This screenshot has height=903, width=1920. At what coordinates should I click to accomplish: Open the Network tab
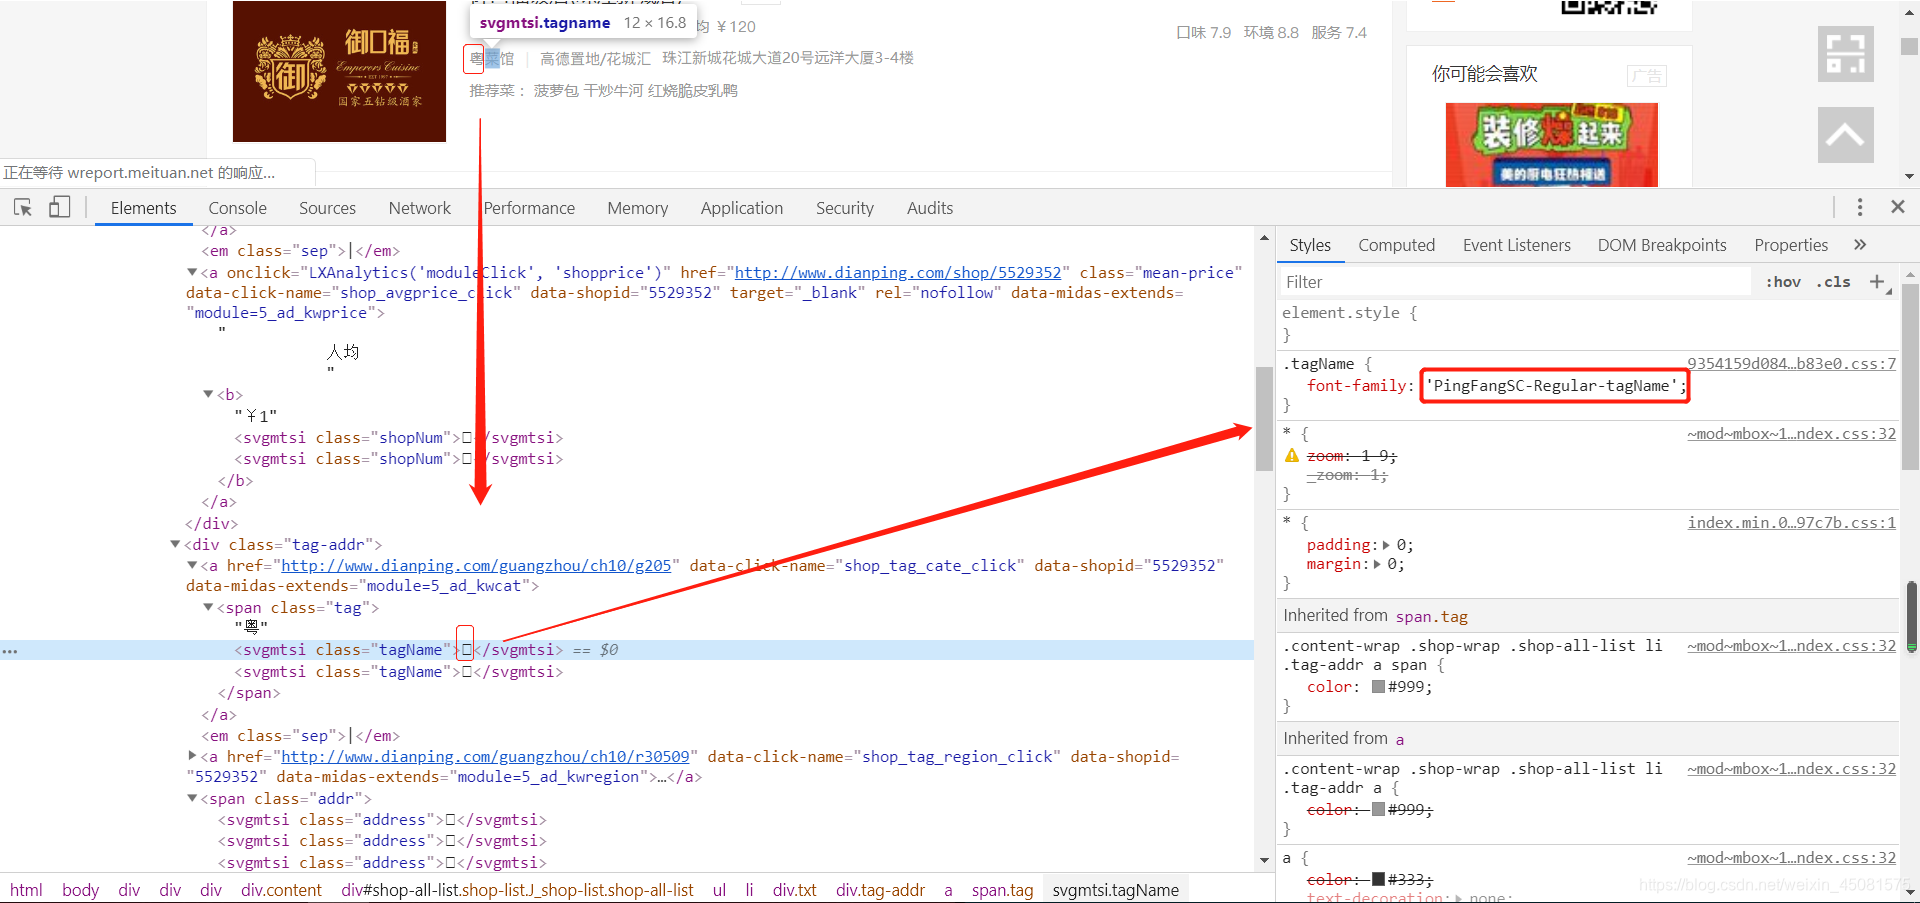[420, 208]
